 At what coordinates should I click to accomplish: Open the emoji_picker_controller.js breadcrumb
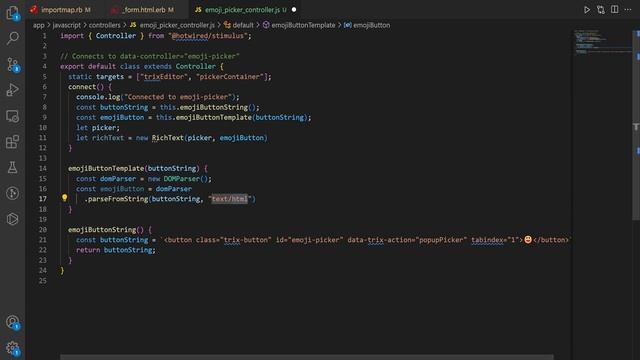(x=172, y=25)
